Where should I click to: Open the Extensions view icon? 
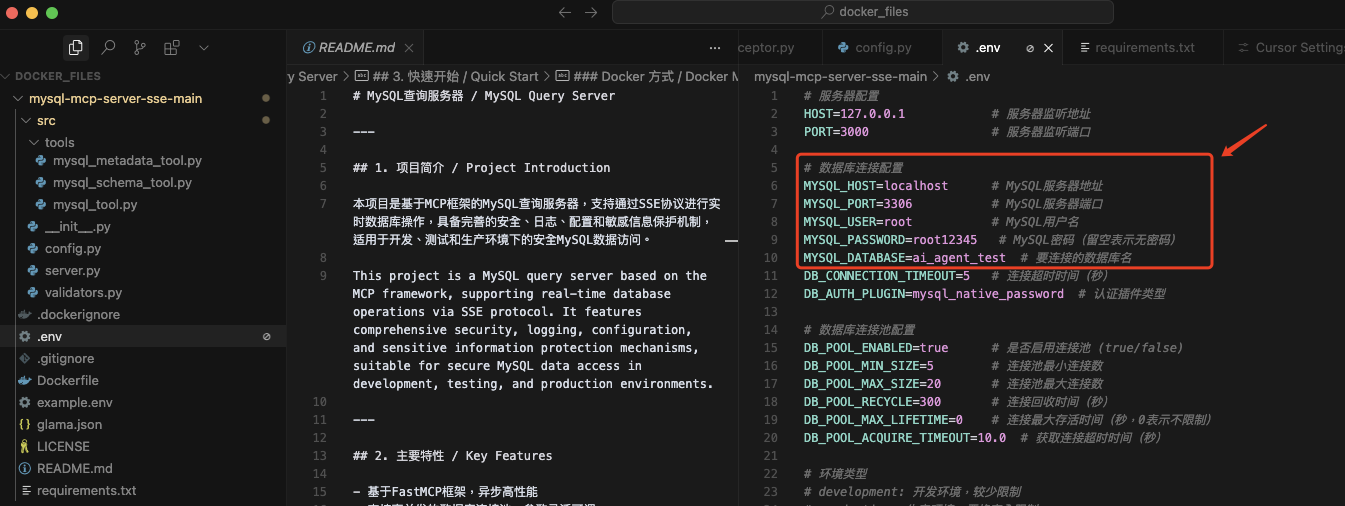pyautogui.click(x=172, y=47)
